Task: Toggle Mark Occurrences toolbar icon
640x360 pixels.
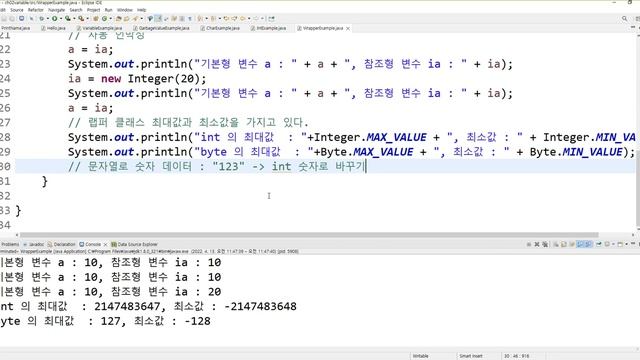Action: (x=150, y=18)
